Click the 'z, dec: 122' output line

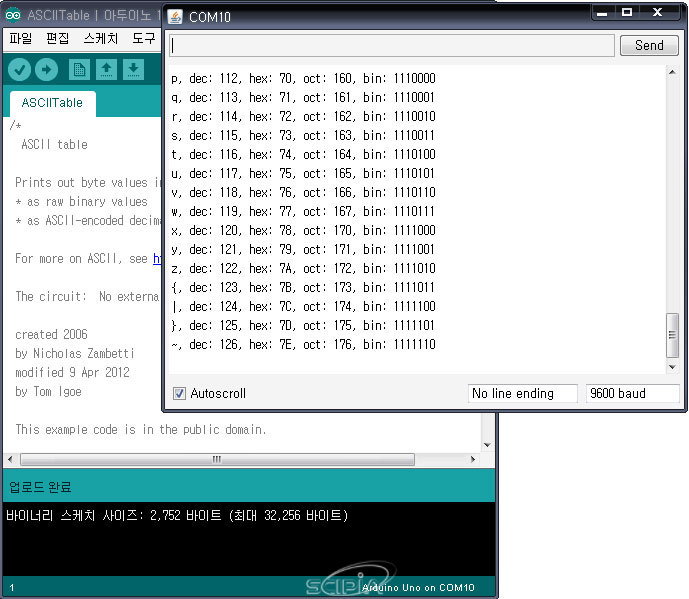pos(303,269)
